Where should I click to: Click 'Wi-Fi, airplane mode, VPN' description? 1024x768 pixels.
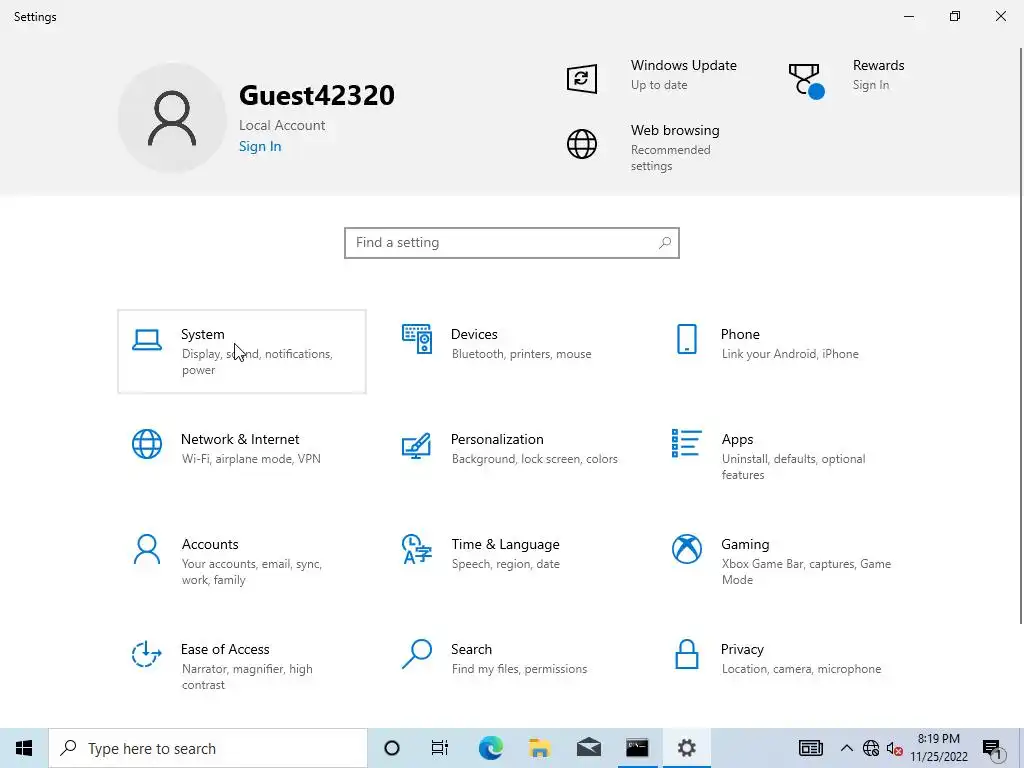tap(251, 459)
